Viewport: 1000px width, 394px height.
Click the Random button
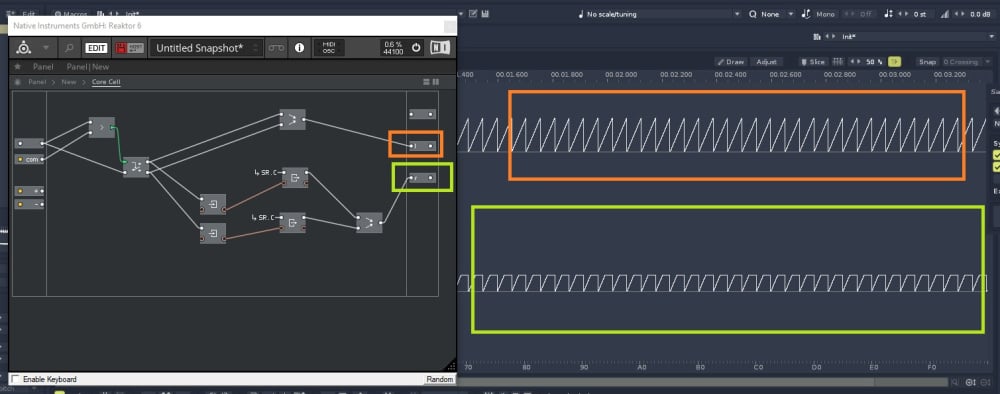439,379
